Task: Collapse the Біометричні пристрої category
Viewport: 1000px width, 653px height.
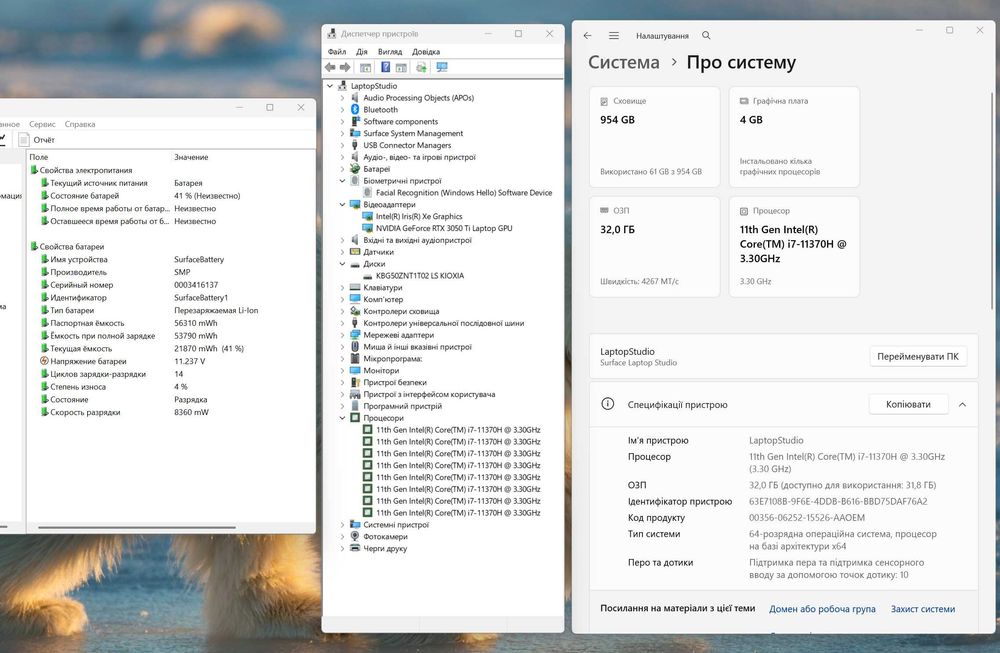Action: 342,180
